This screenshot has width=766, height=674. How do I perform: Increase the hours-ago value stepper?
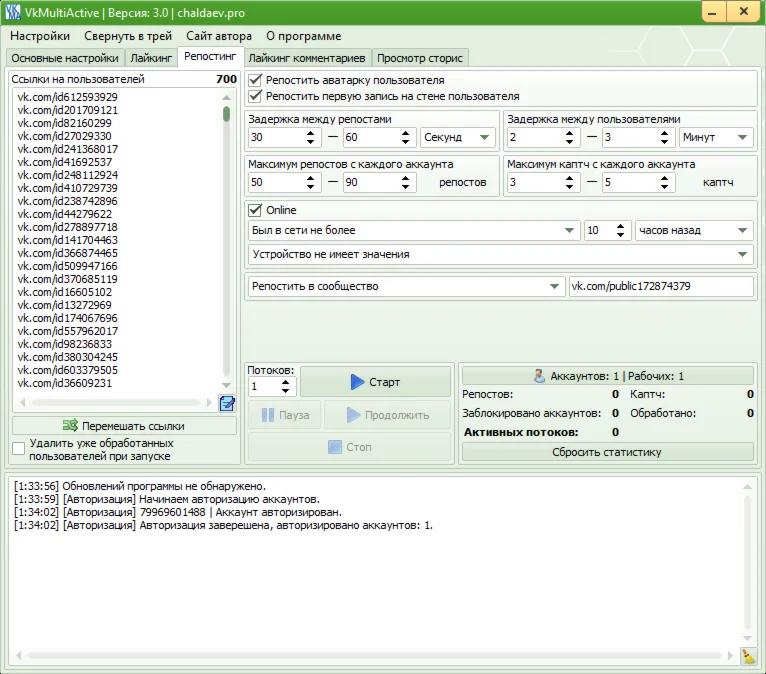[x=621, y=225]
